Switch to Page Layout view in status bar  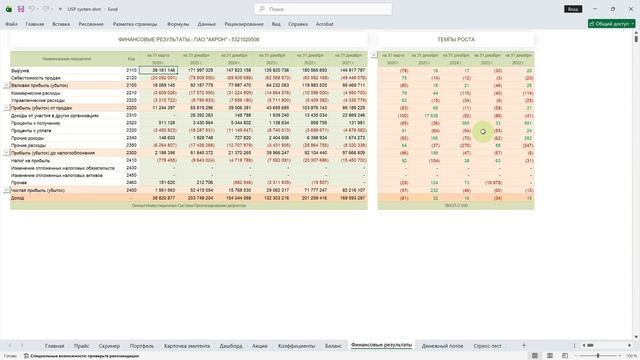550,356
